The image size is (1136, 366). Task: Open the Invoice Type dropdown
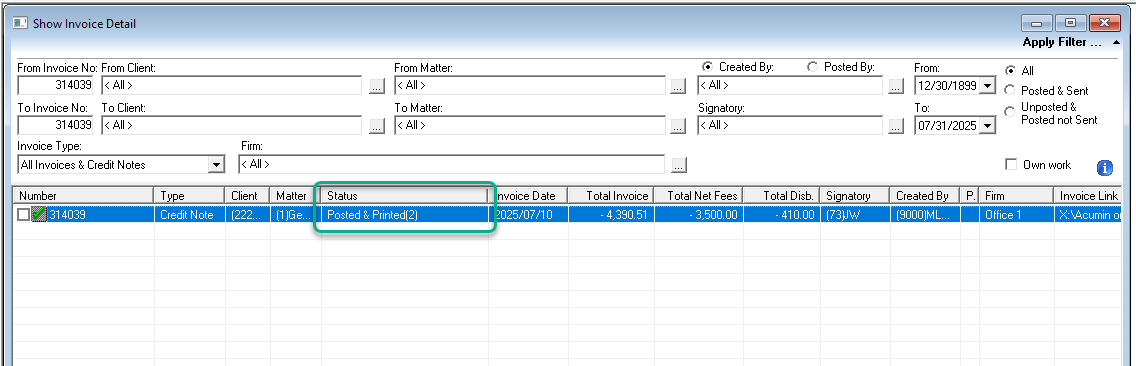click(216, 165)
